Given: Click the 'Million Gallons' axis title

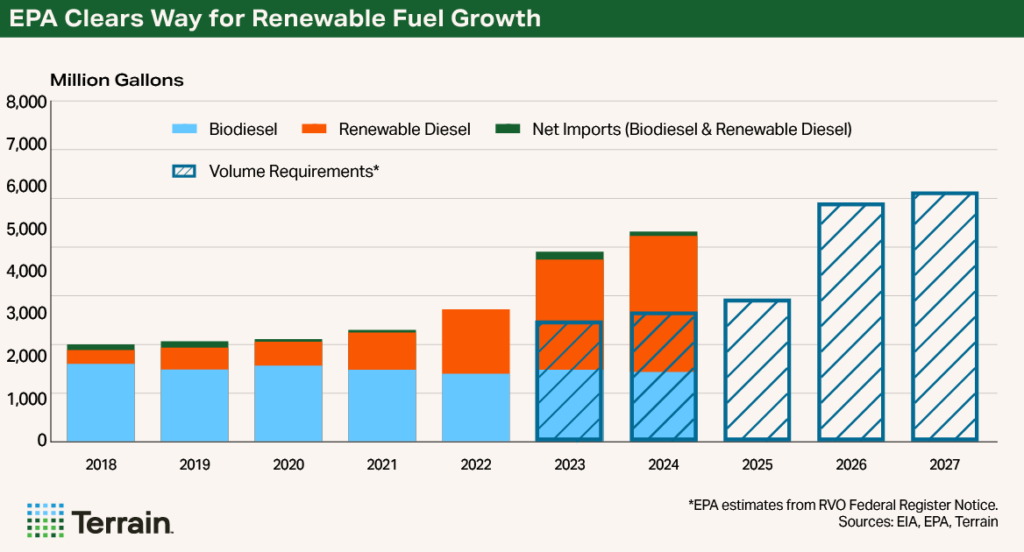Looking at the screenshot, I should (x=117, y=80).
